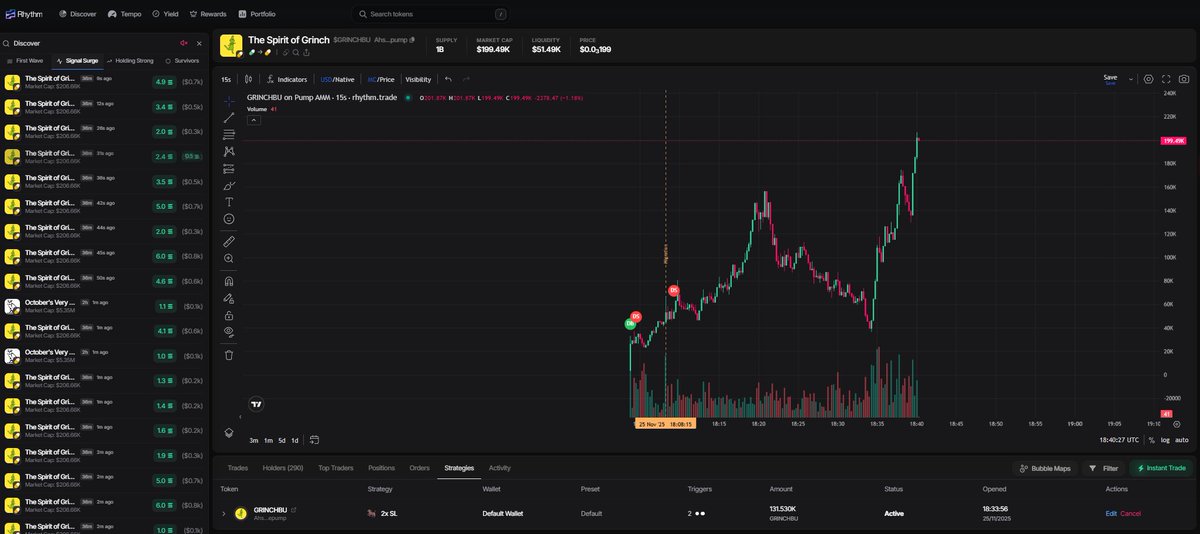
Task: Toggle percent scale on chart
Action: (x=1151, y=440)
